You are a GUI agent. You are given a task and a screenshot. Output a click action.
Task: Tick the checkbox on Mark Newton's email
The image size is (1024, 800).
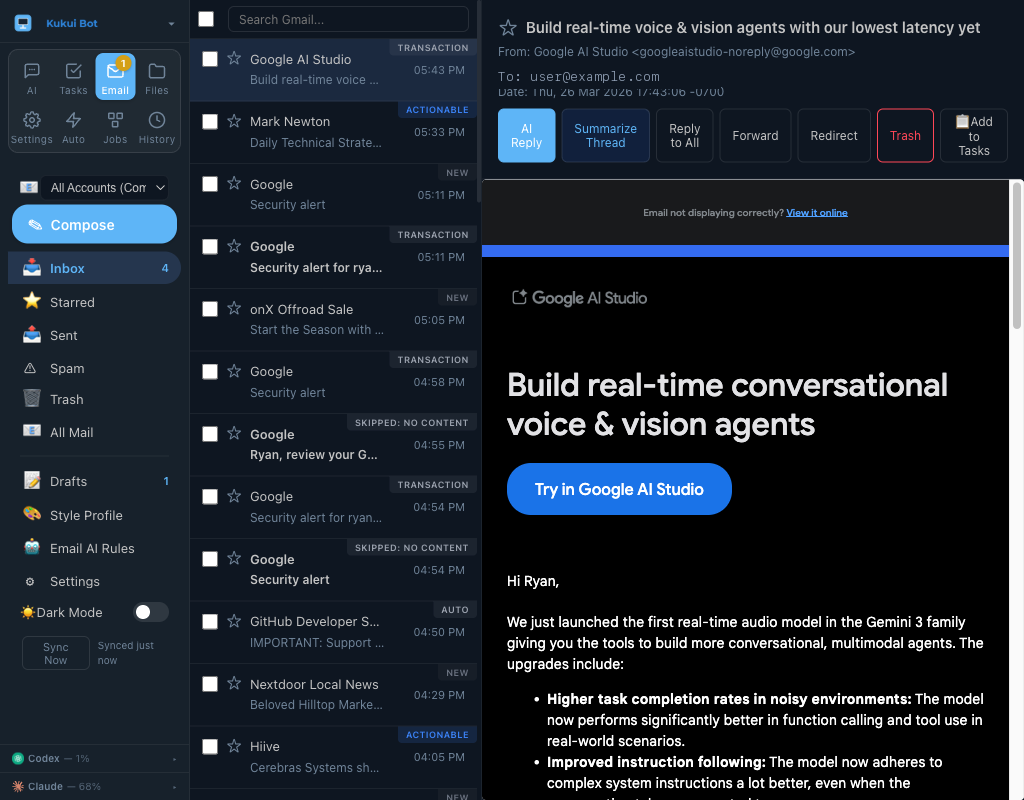pos(209,122)
